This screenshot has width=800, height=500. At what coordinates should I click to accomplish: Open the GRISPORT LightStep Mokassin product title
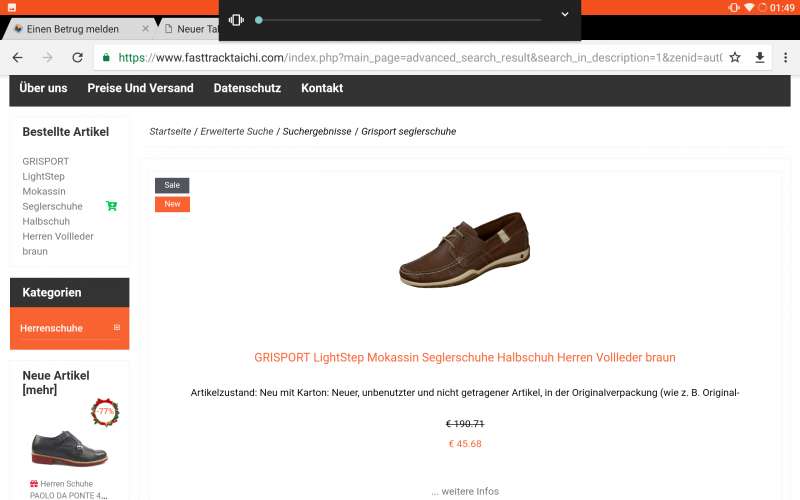(x=465, y=358)
